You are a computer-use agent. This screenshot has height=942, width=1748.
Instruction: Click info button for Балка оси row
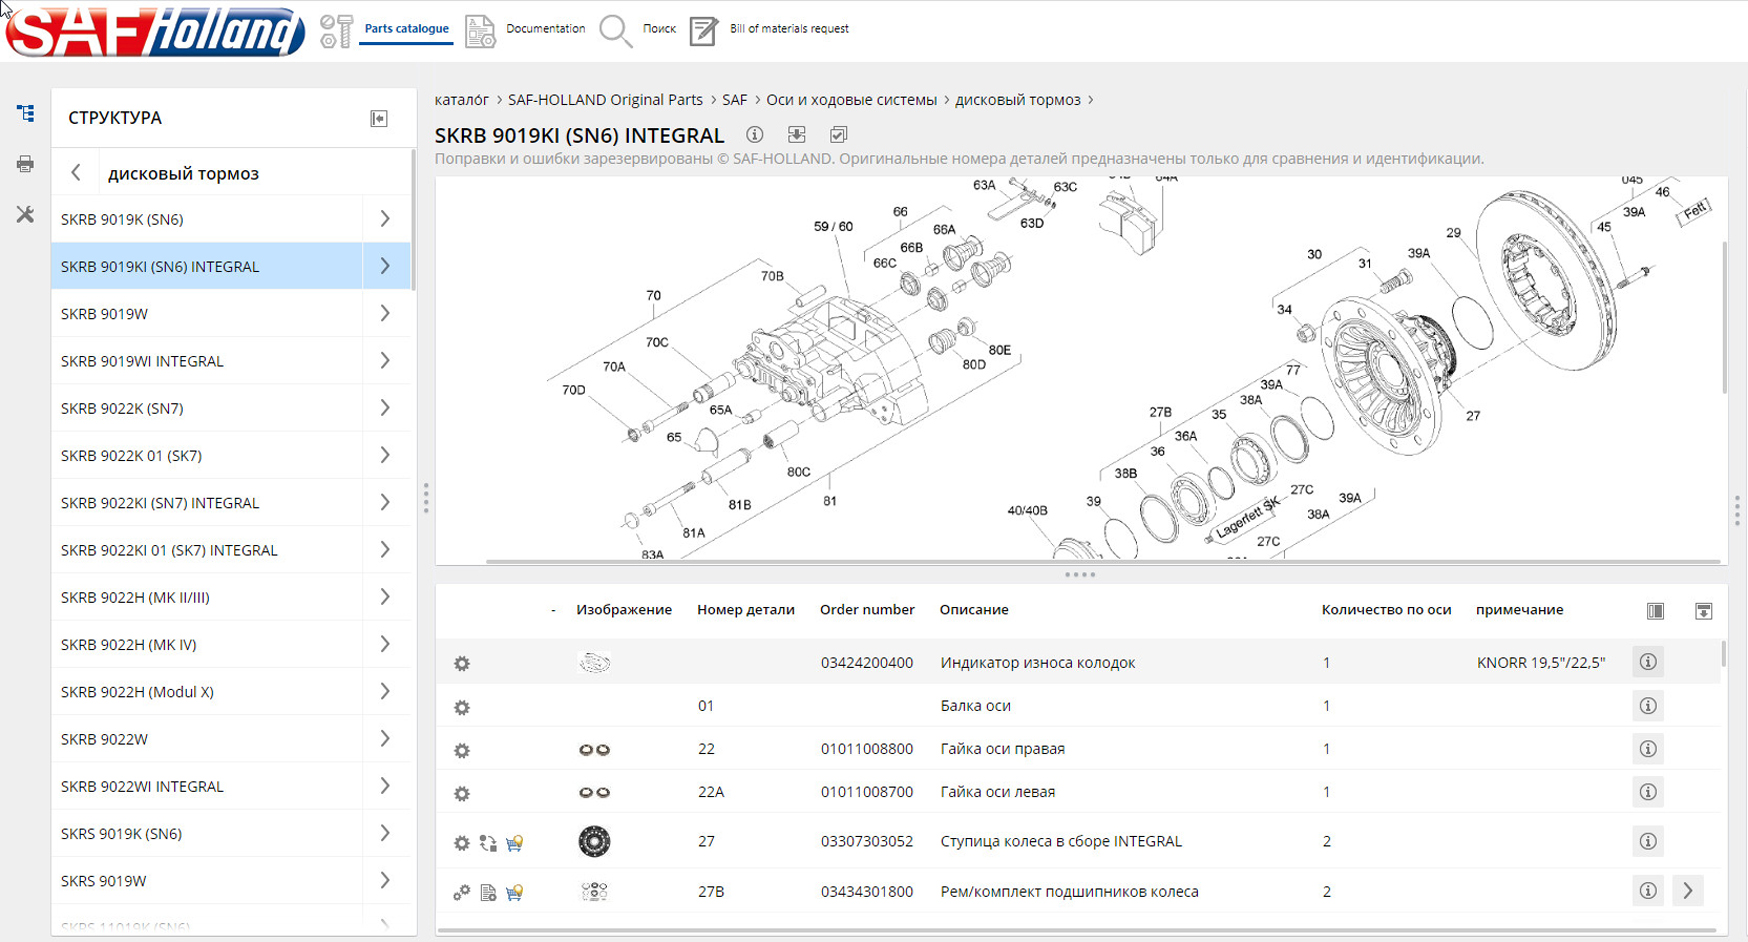[x=1648, y=706]
